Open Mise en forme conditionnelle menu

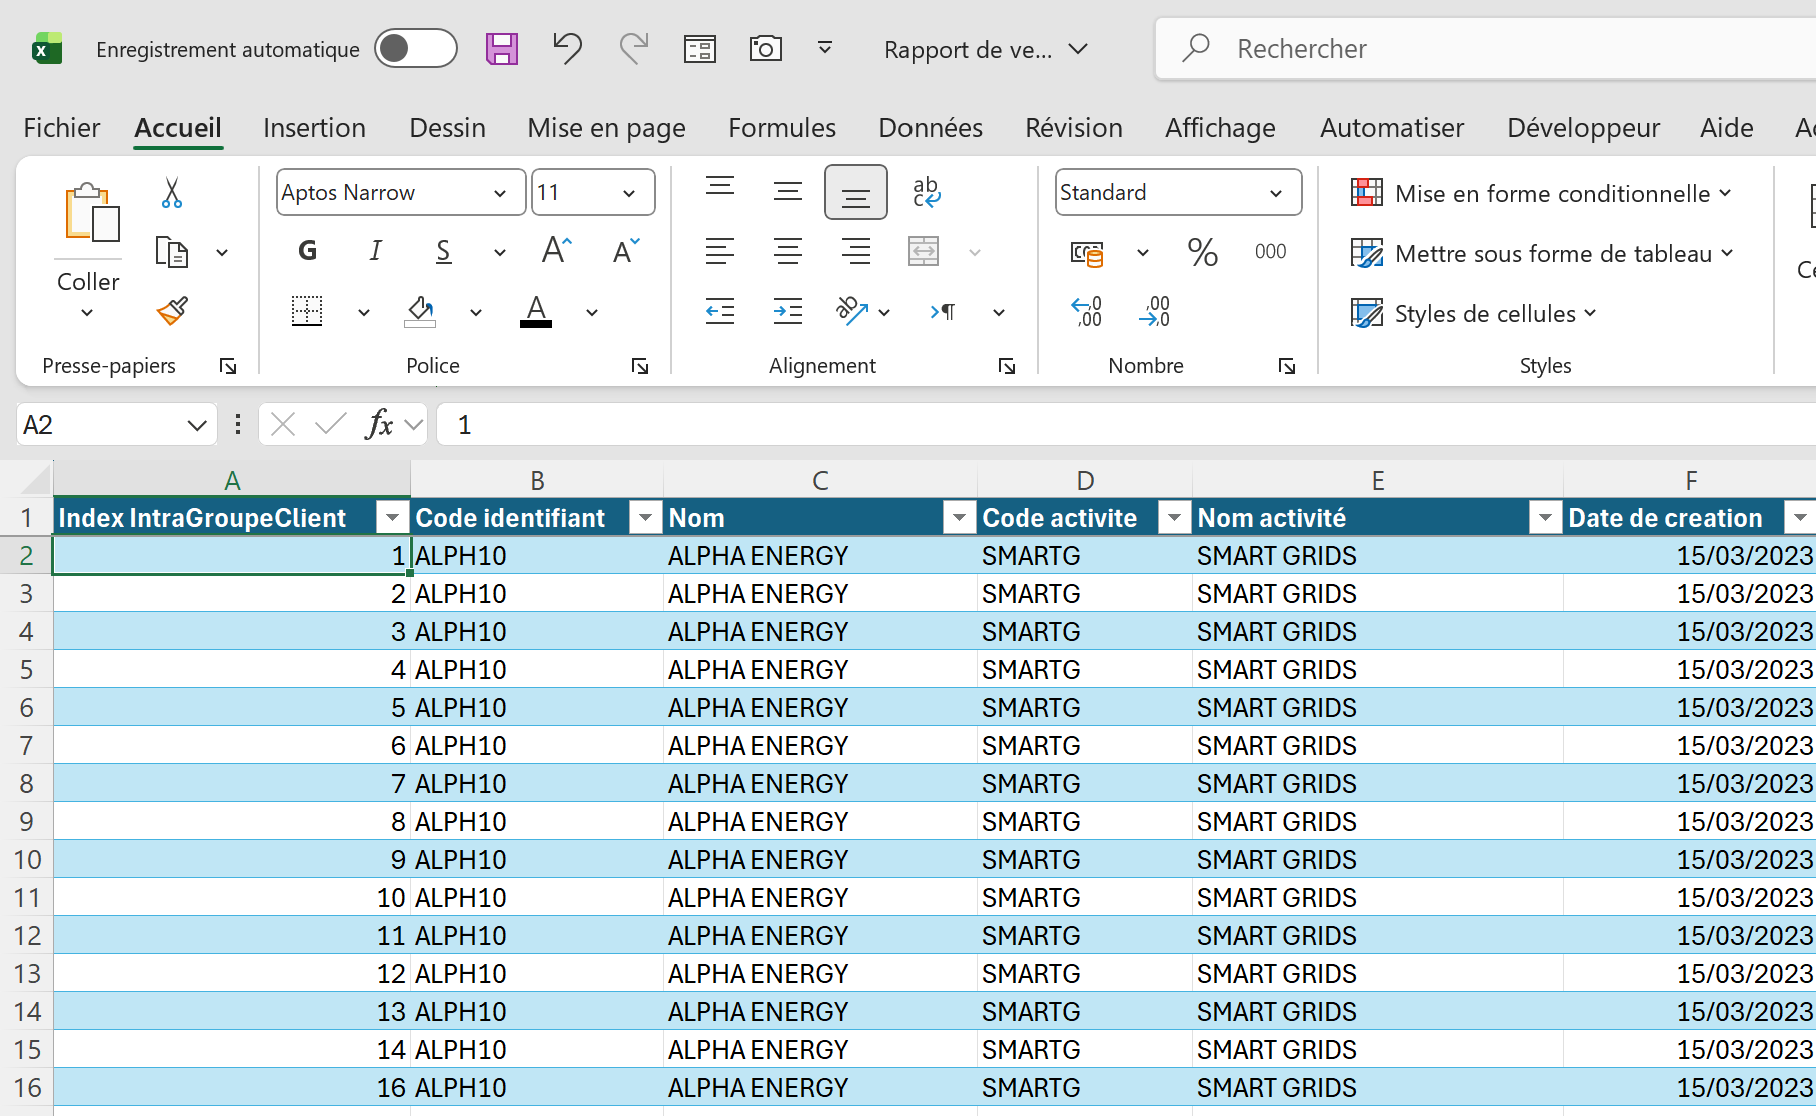1541,193
